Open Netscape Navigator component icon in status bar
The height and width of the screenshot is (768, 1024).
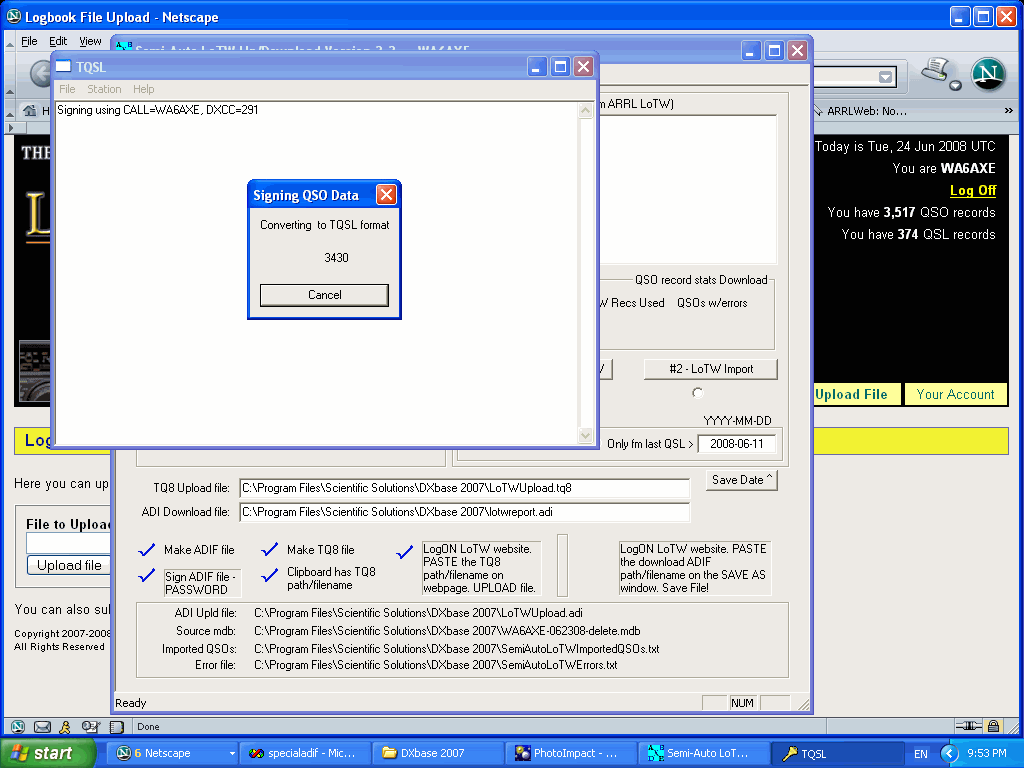(18, 726)
